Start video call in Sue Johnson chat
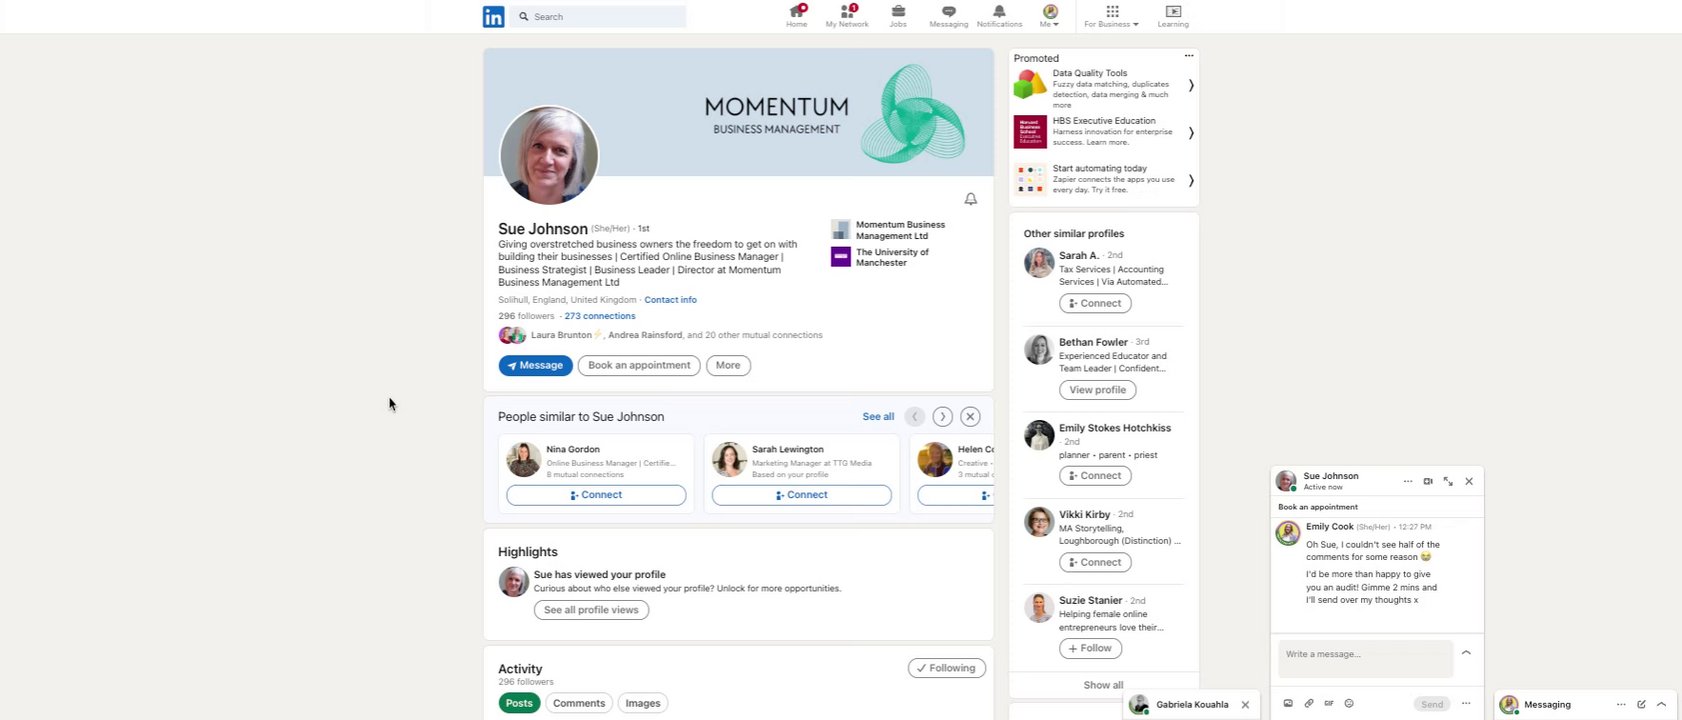 click(x=1428, y=481)
